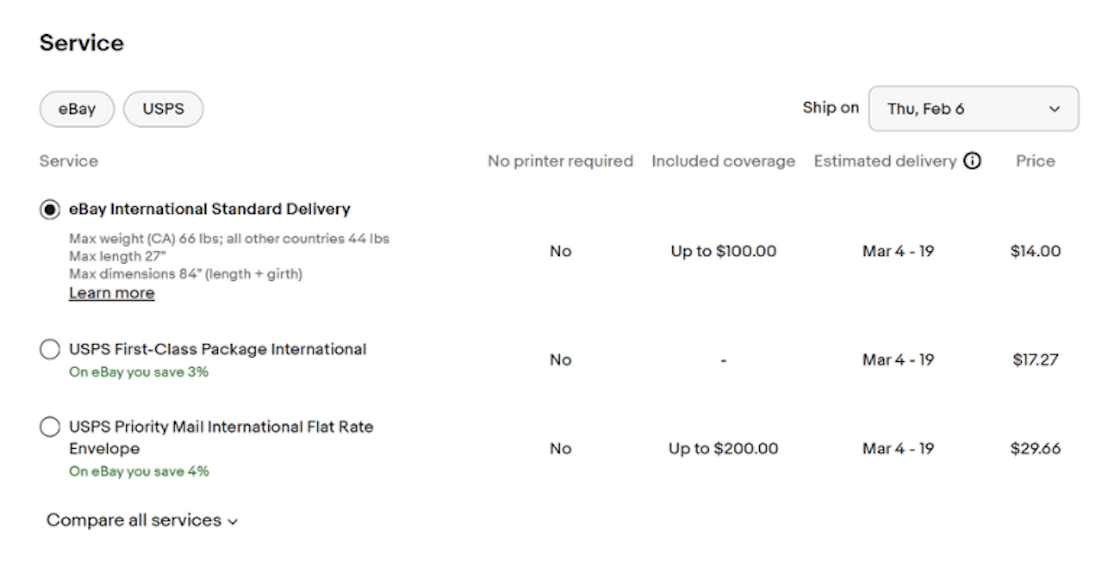Click the chevron in Thu, Feb 6 box
1116x570 pixels.
click(1054, 110)
